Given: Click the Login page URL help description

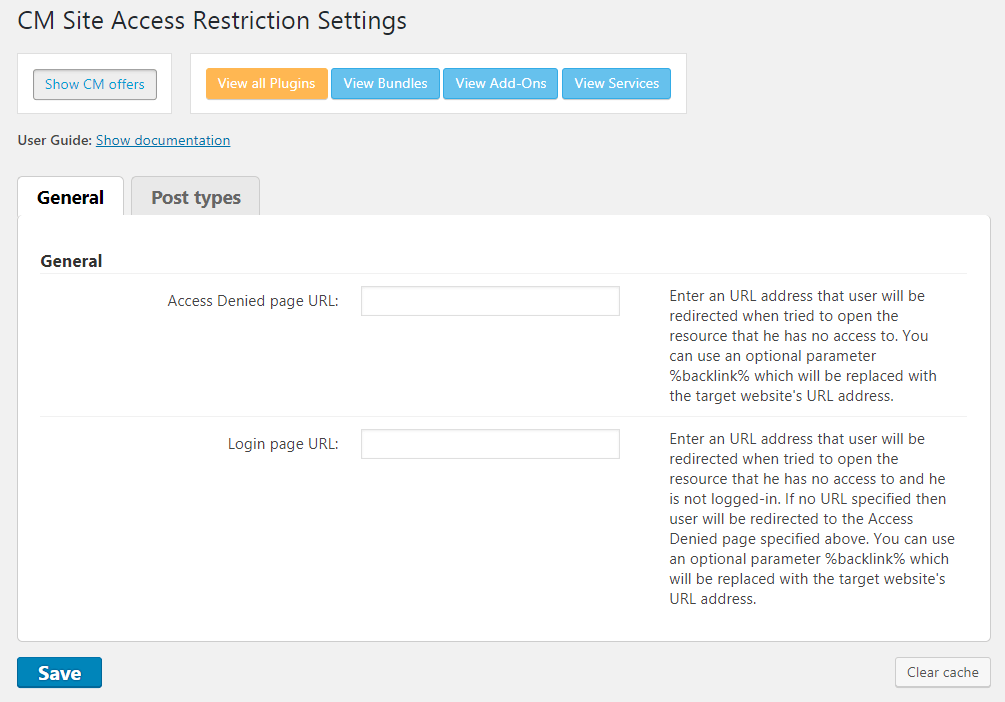Looking at the screenshot, I should (x=812, y=519).
